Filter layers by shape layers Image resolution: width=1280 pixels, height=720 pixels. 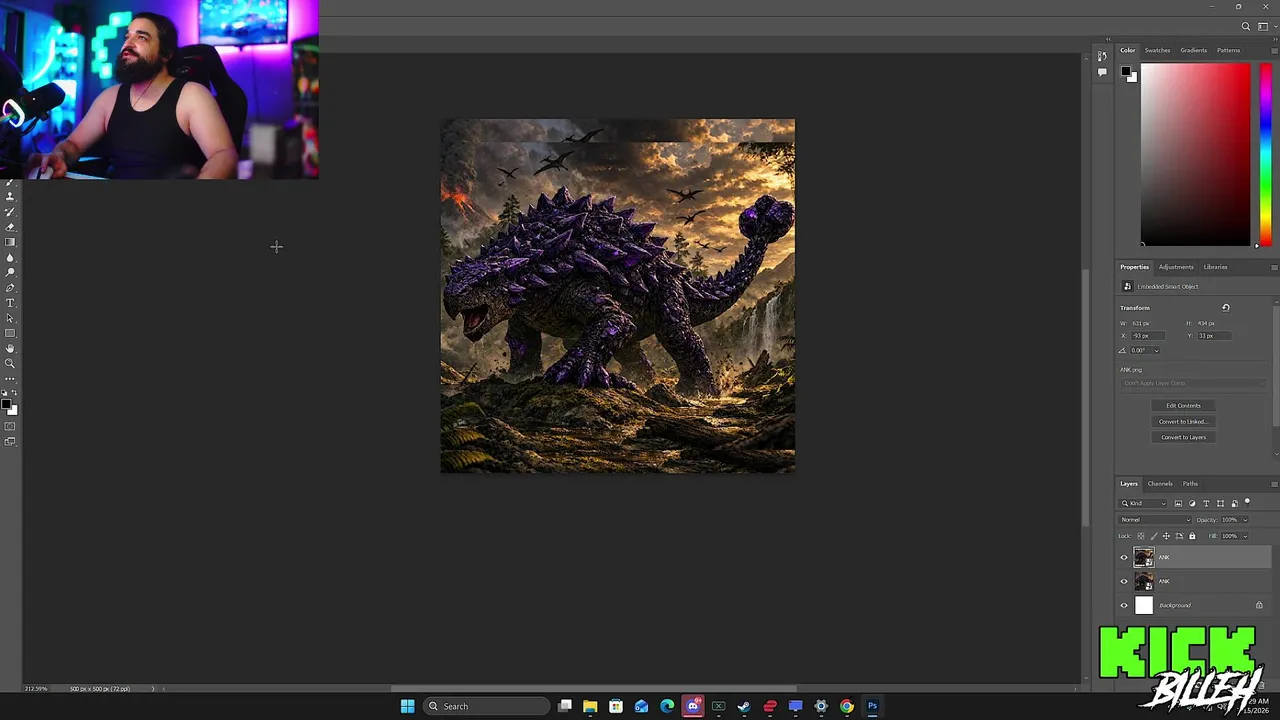[x=1220, y=504]
